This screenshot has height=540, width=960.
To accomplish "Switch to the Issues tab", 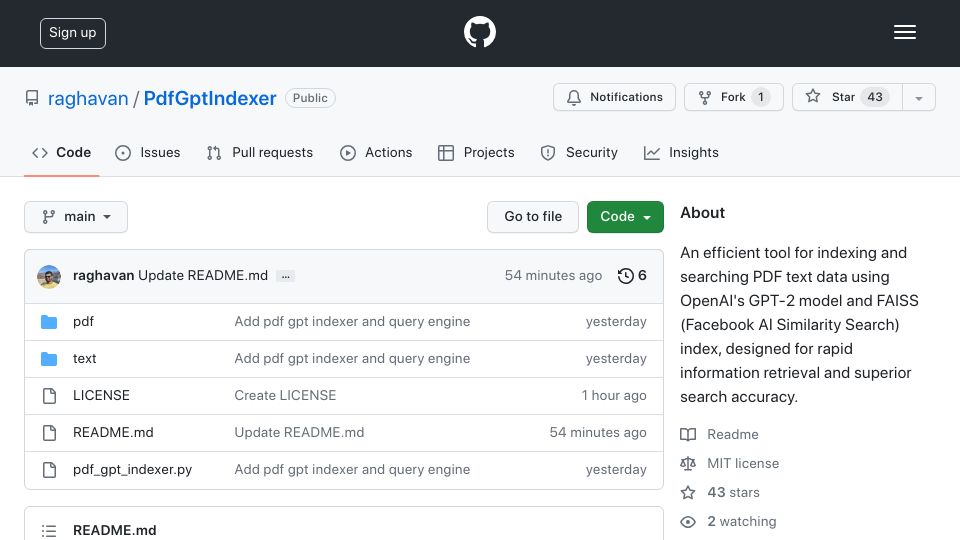I will (148, 152).
